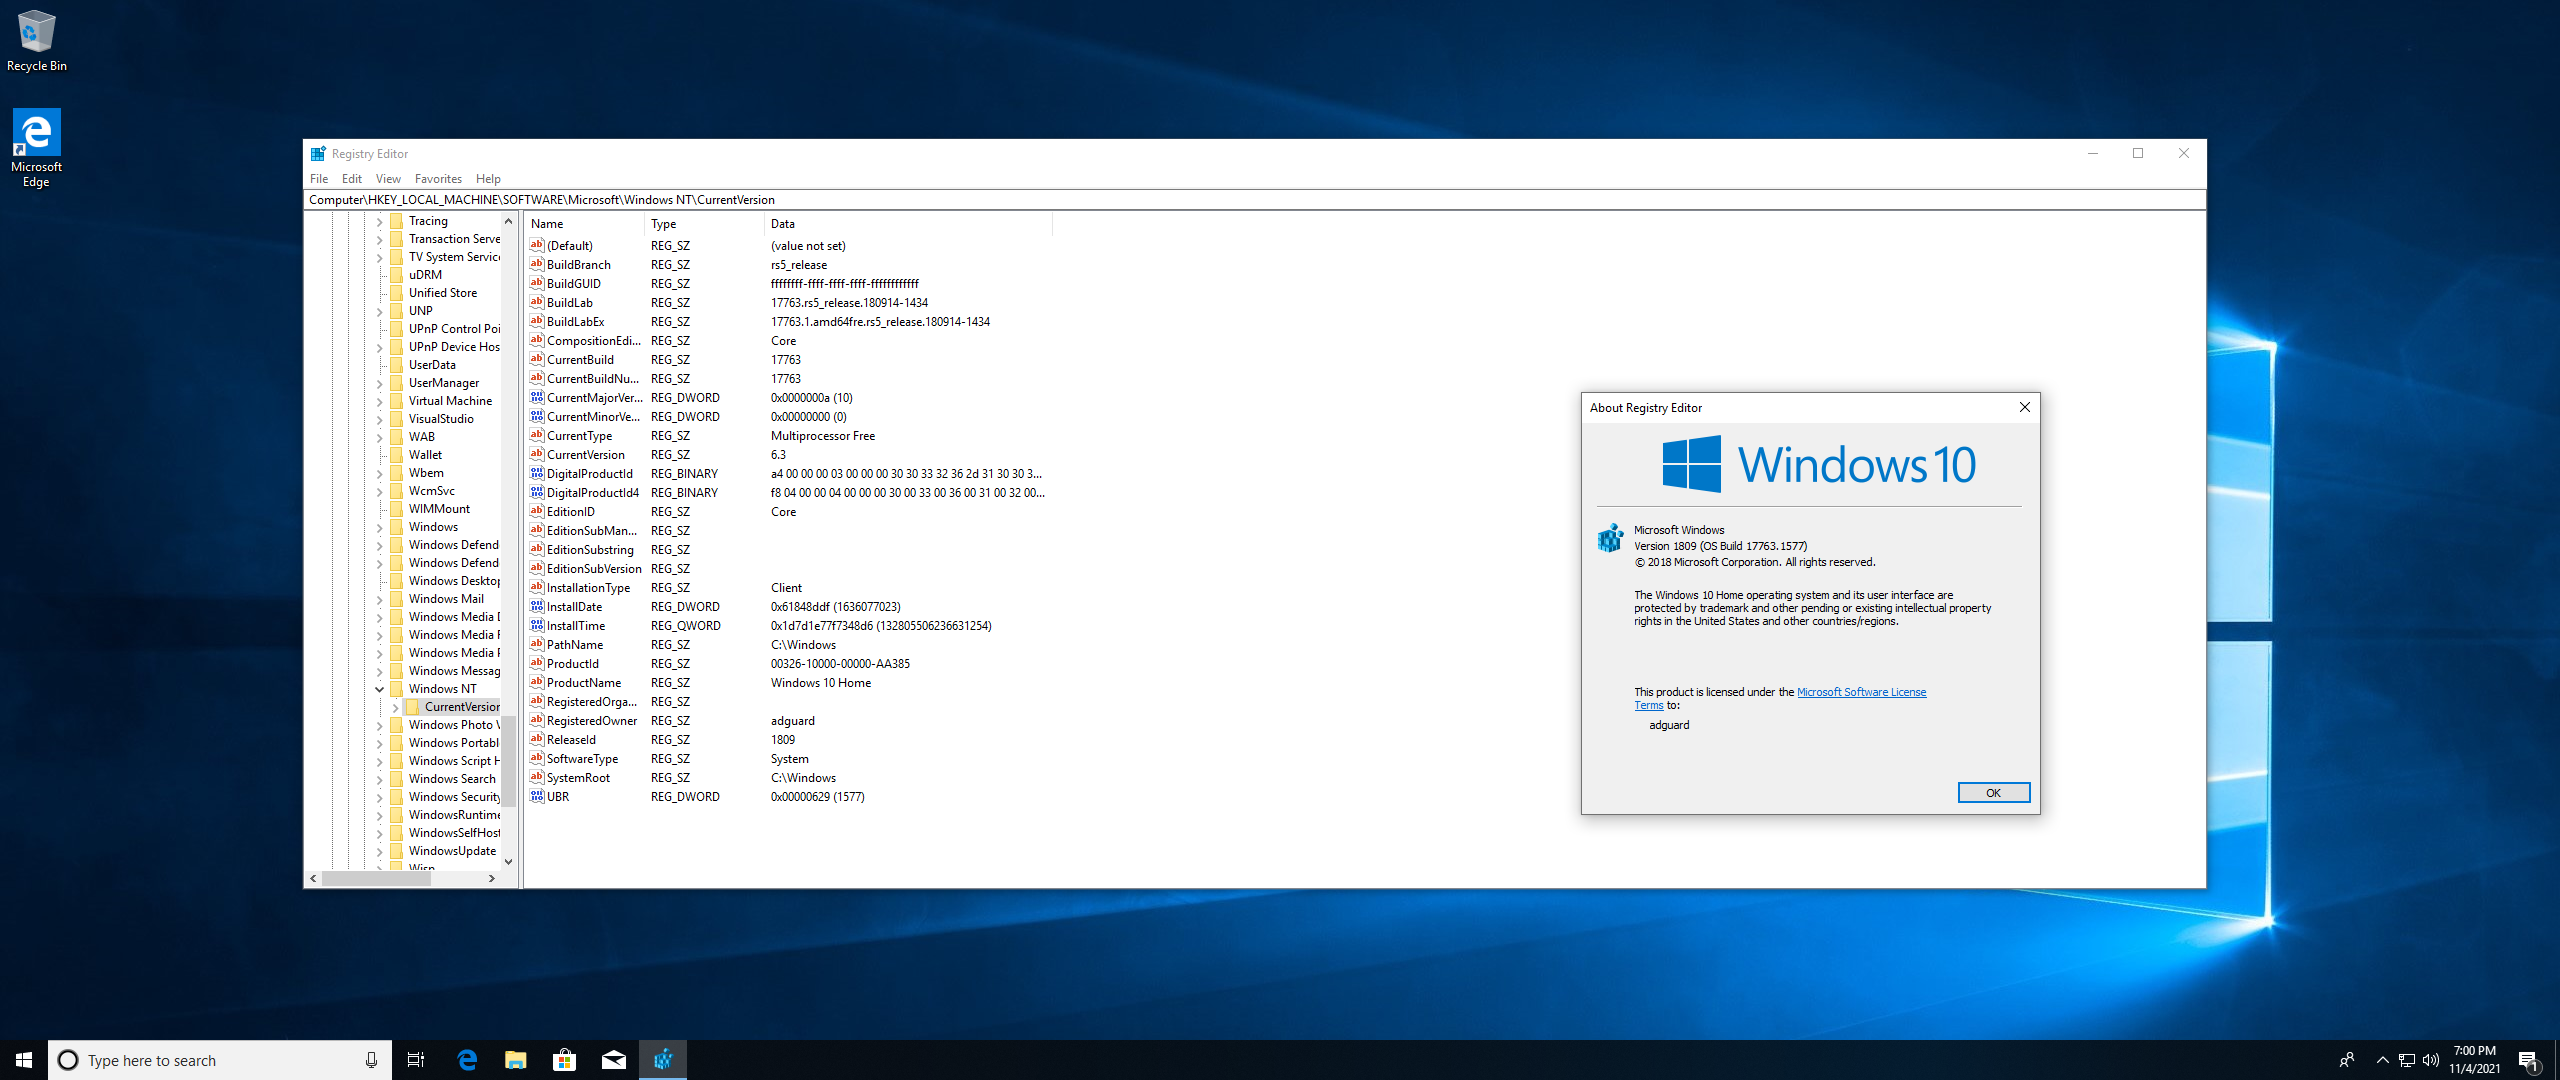Select the InstallDate DWORD icon

[x=537, y=606]
